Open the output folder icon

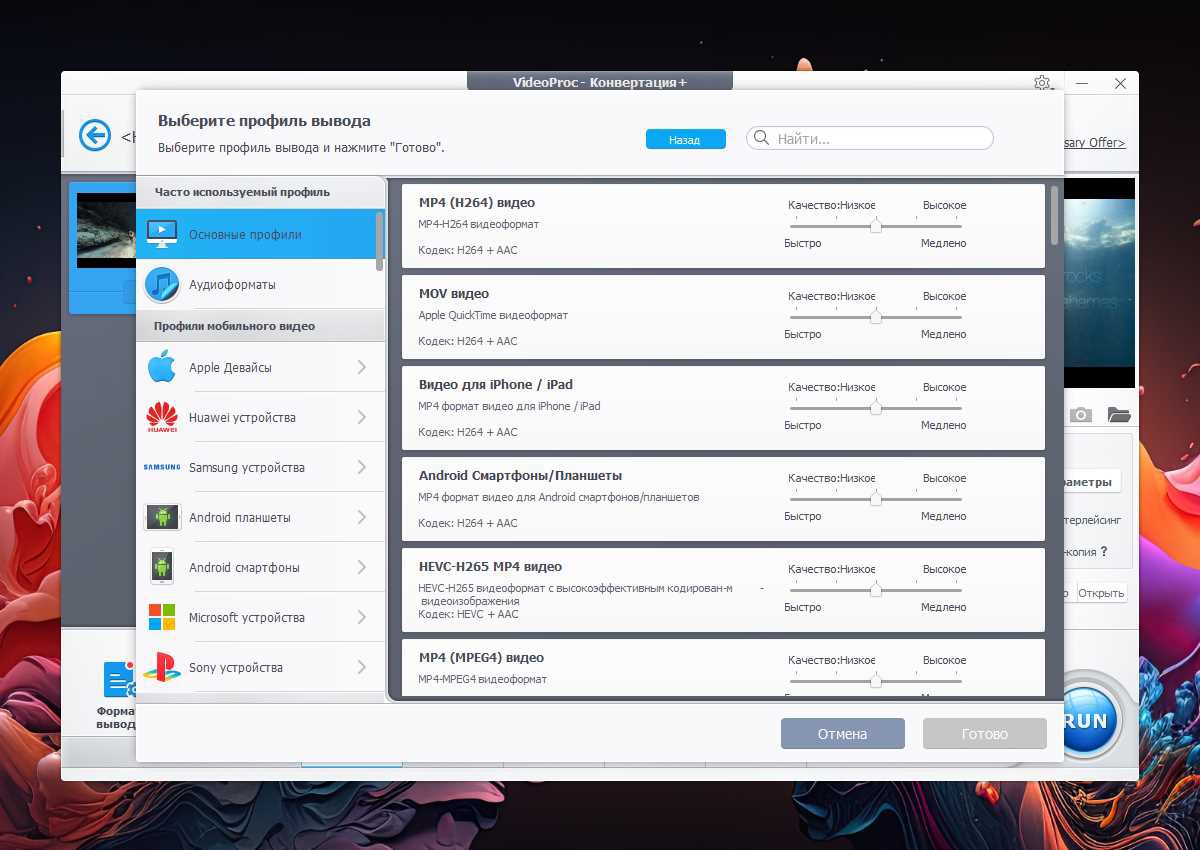[1118, 415]
